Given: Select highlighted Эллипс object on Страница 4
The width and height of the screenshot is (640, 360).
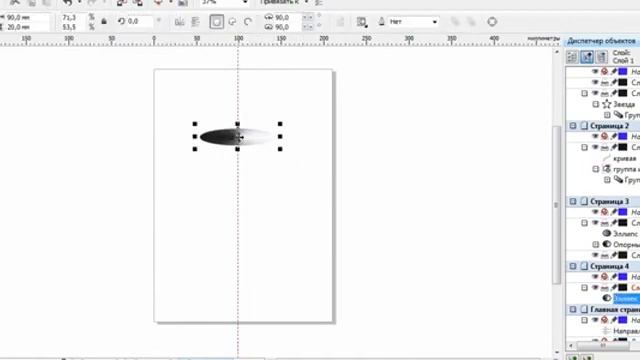Looking at the screenshot, I should coord(627,298).
